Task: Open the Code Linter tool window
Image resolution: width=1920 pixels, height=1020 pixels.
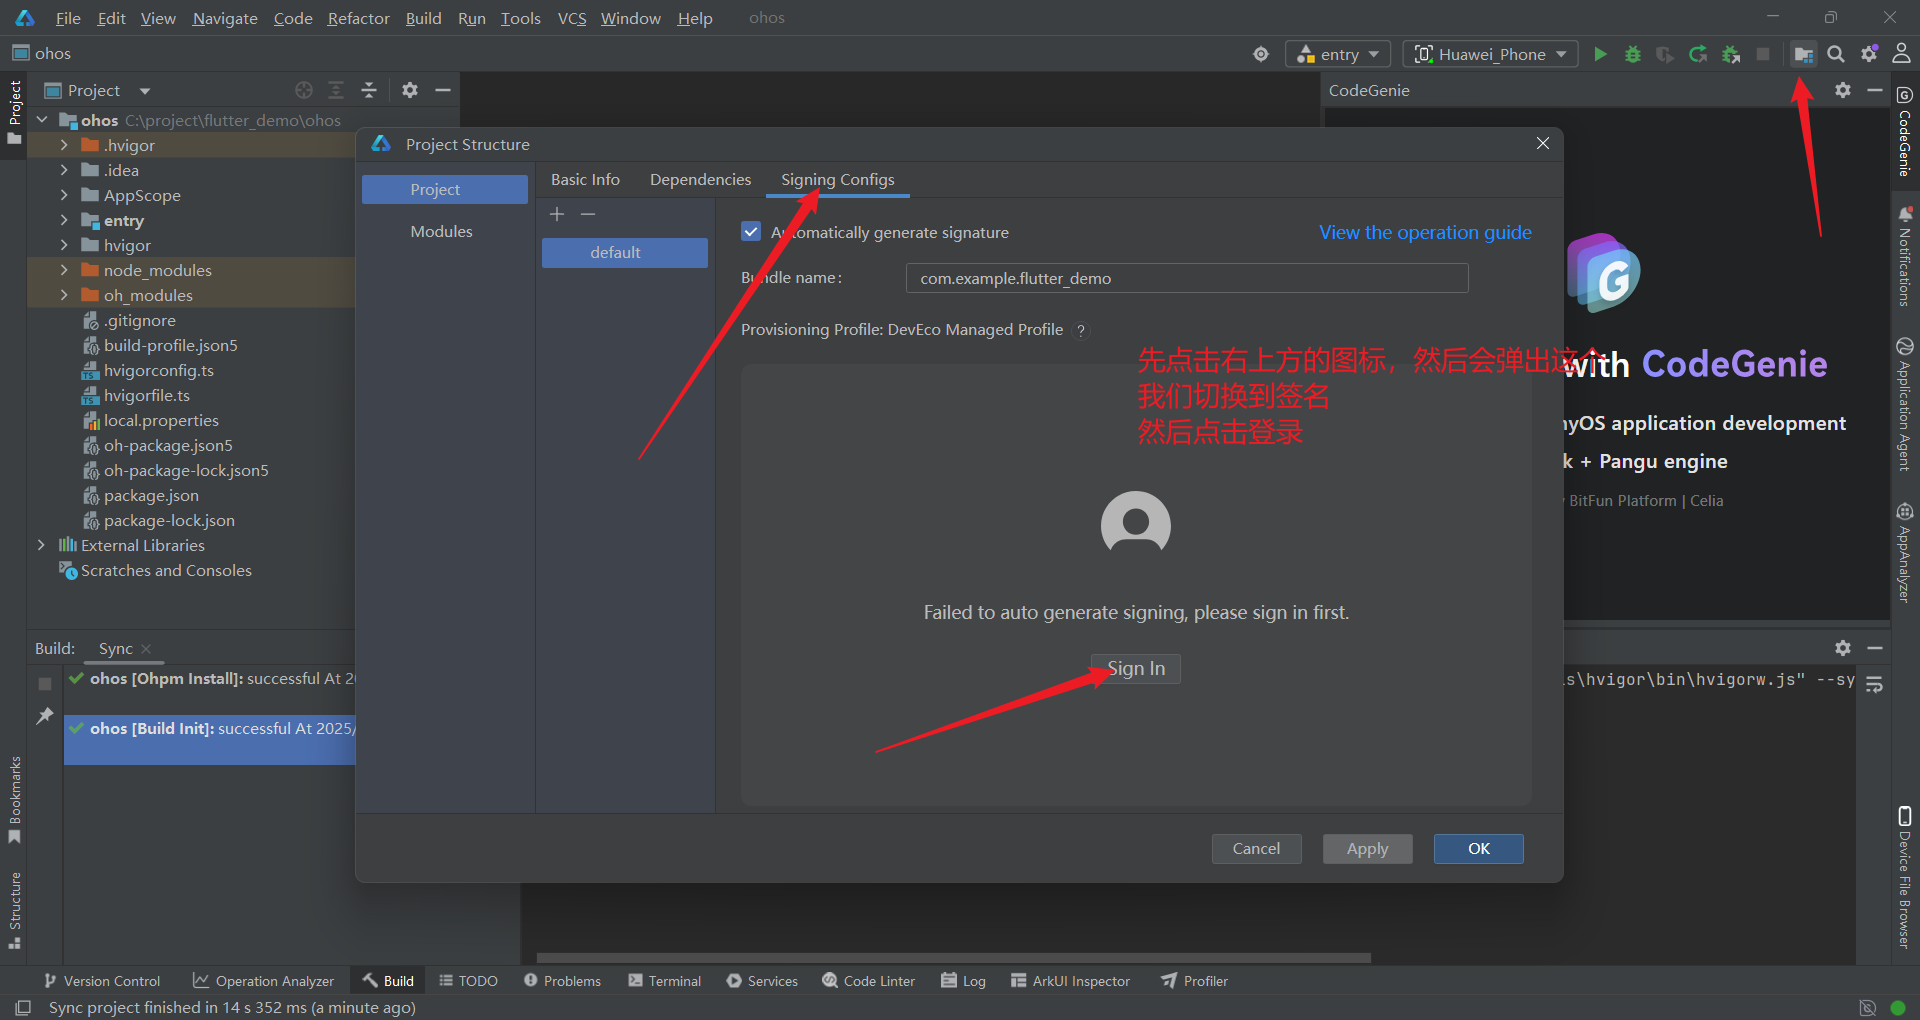Action: point(869,981)
